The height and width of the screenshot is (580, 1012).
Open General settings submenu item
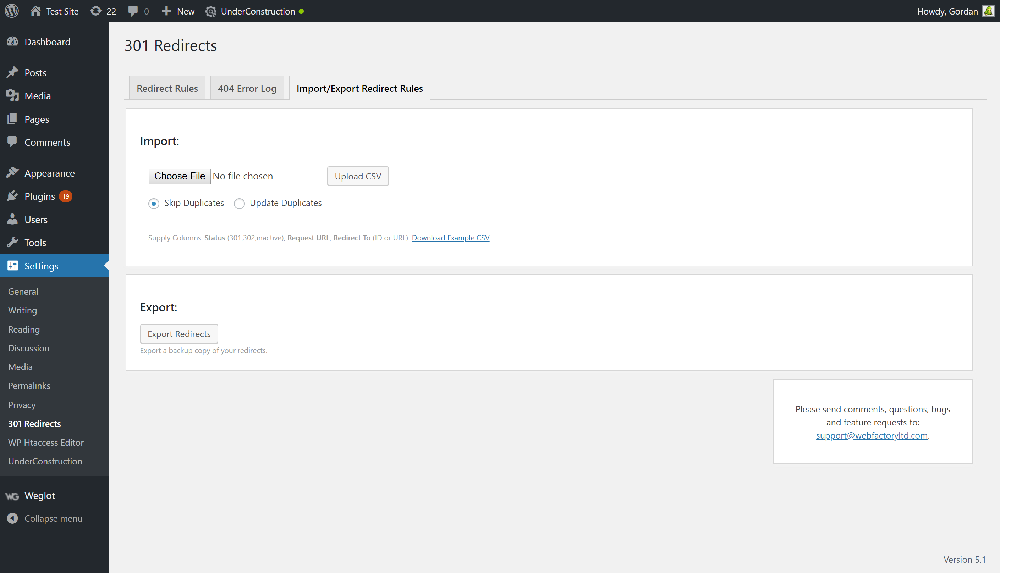point(23,292)
